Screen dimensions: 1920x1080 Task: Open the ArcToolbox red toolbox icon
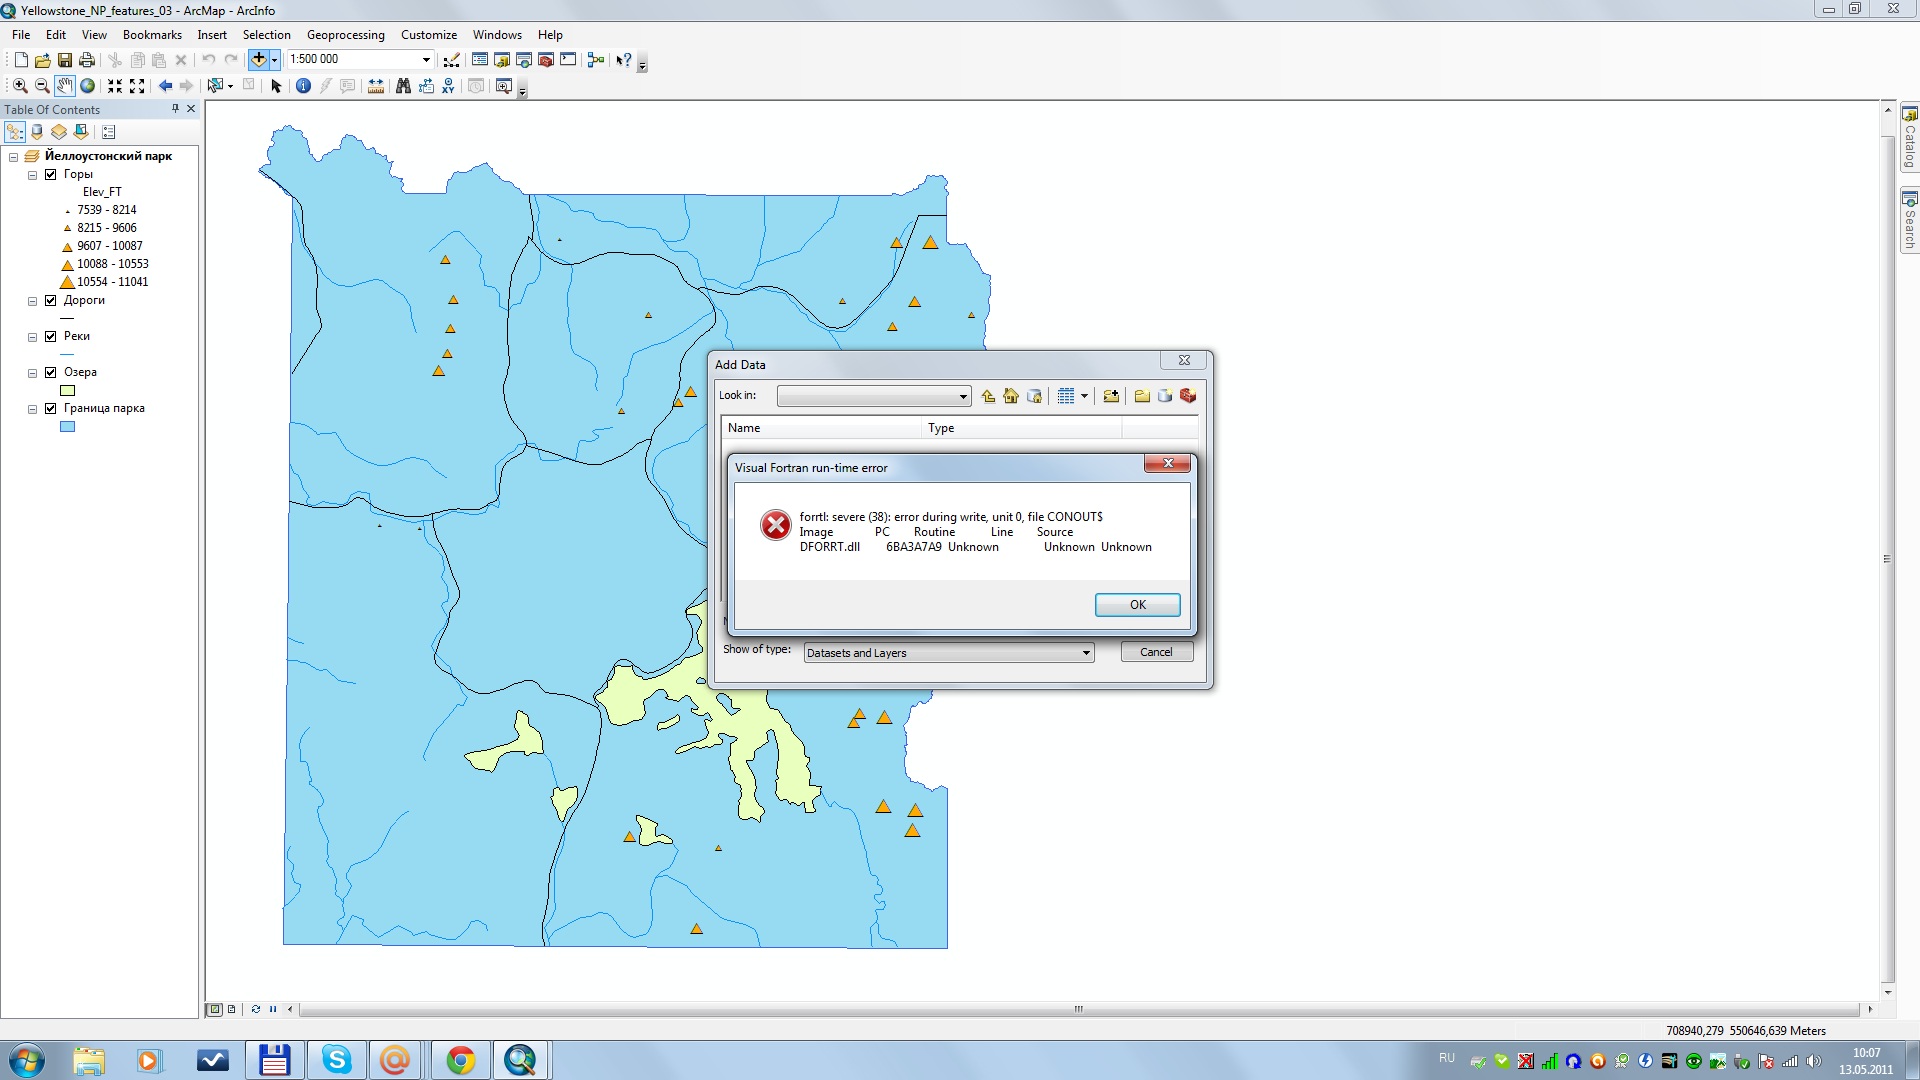click(546, 60)
